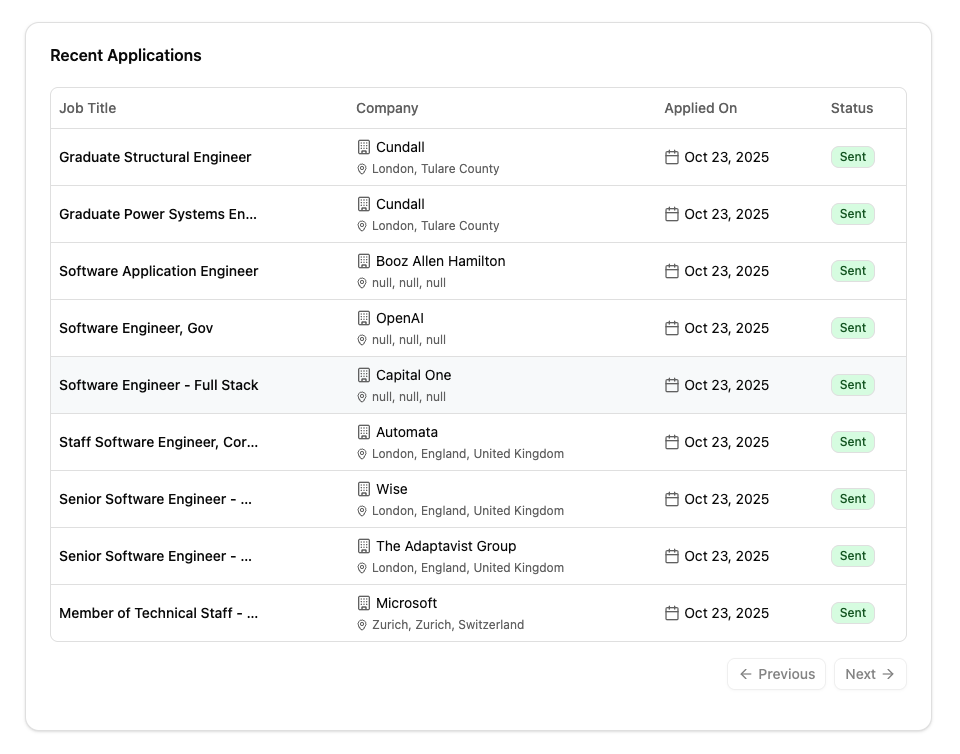The width and height of the screenshot is (960, 754).
Task: Click the building icon next to Microsoft
Action: tap(364, 603)
